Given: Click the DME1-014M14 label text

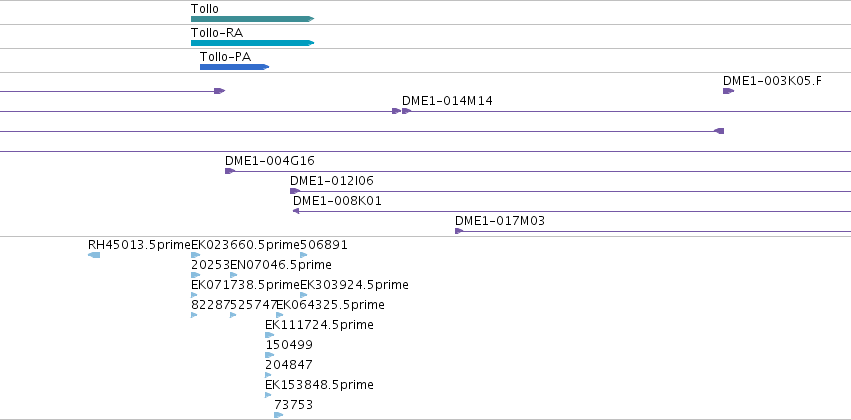Looking at the screenshot, I should click(x=447, y=100).
